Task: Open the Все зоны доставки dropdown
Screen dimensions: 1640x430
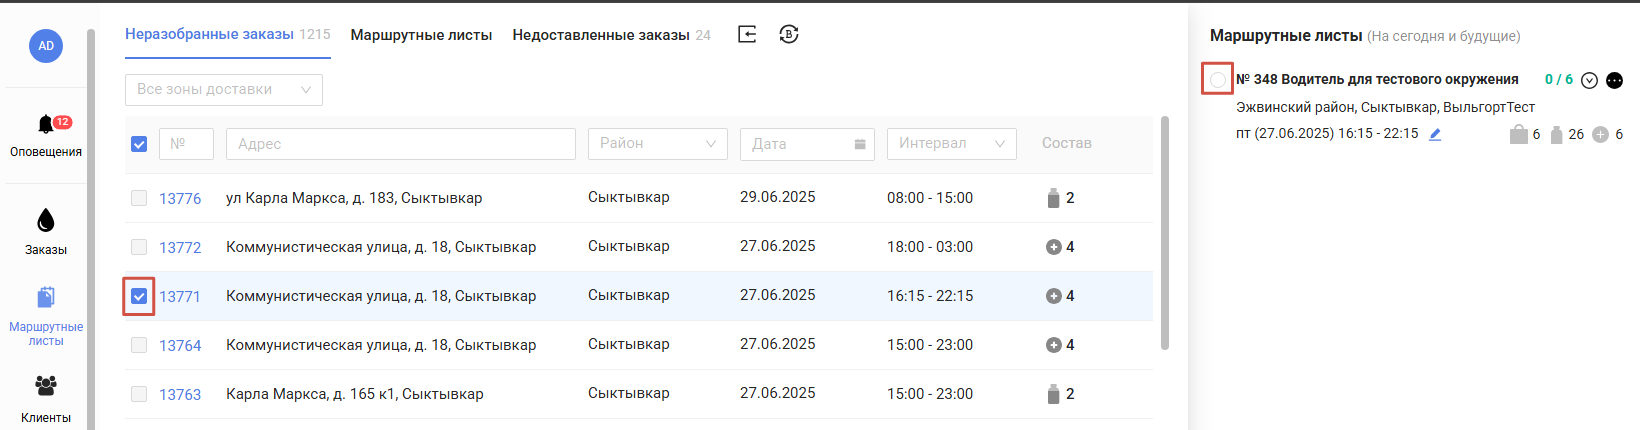Action: (x=224, y=89)
